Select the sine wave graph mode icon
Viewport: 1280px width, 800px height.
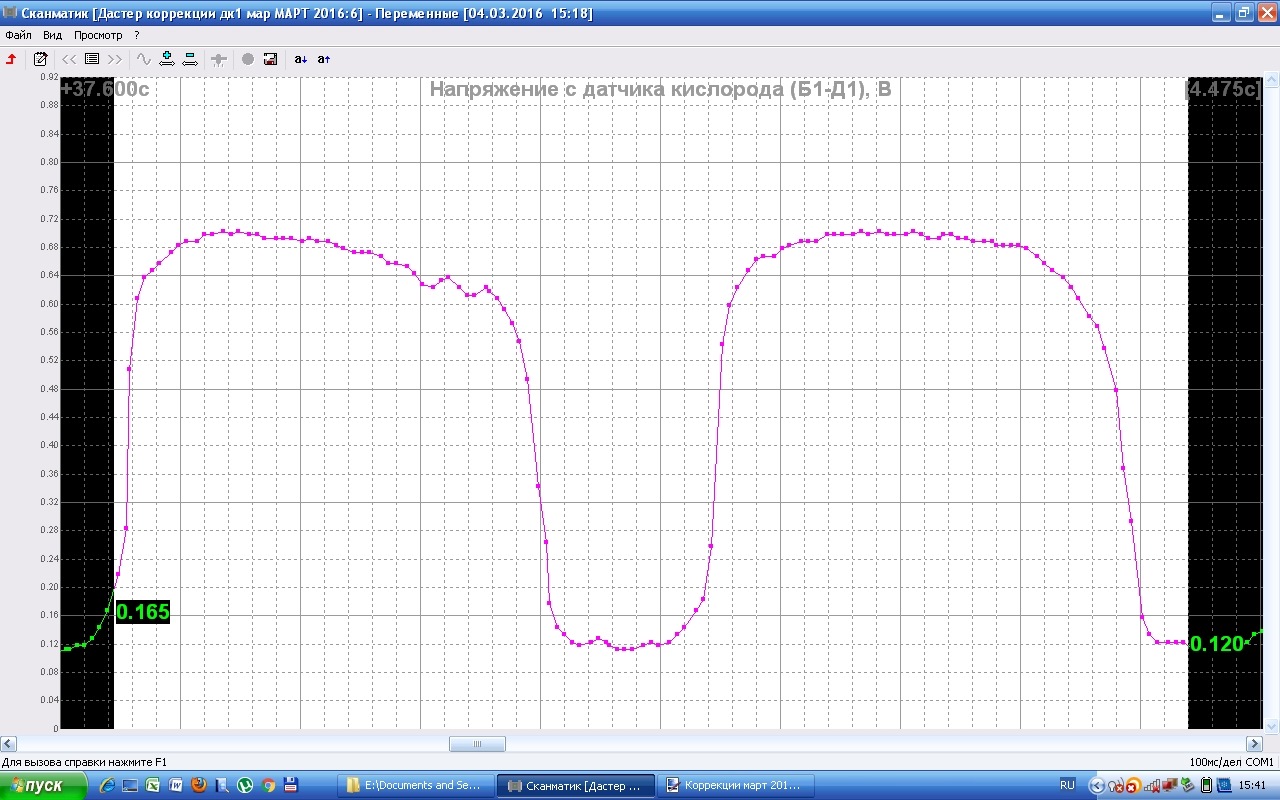[x=143, y=59]
